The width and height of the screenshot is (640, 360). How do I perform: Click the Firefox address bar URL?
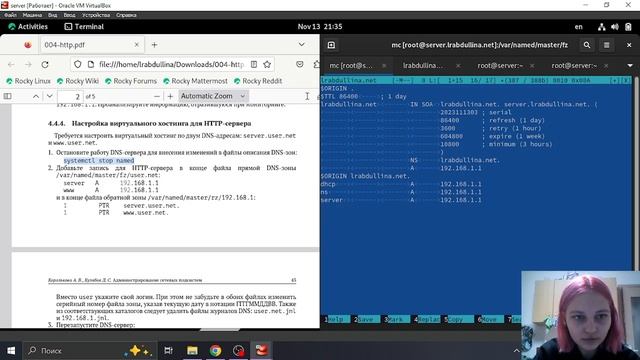(x=171, y=64)
